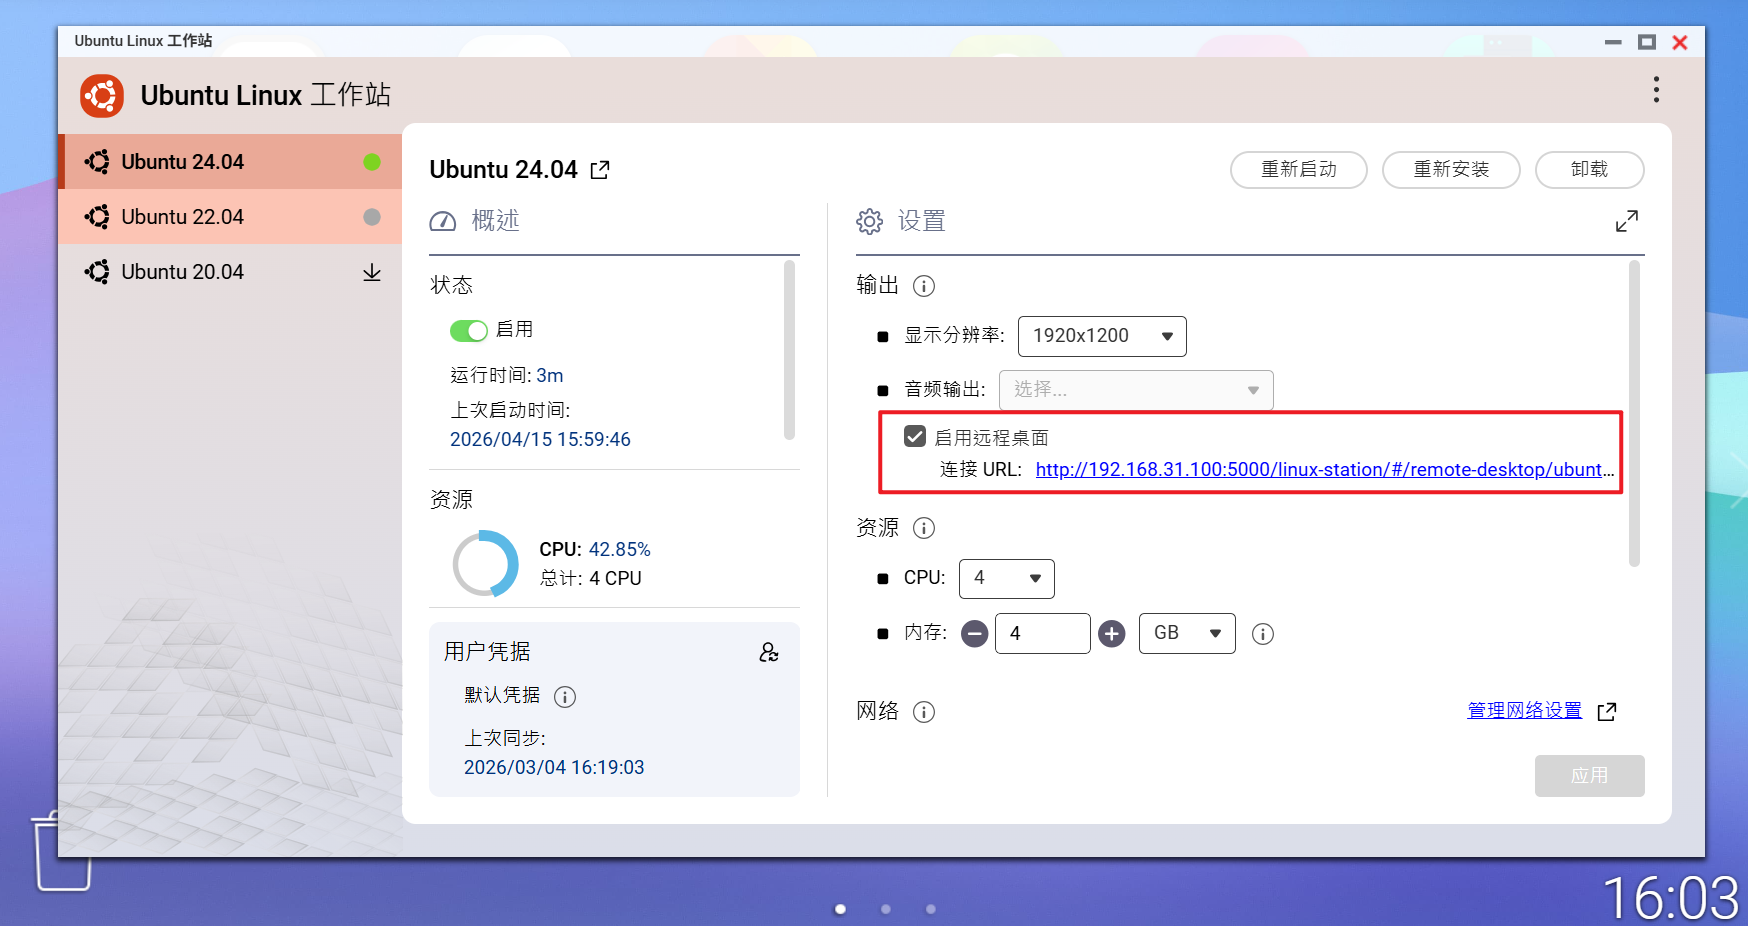Click Ubuntu 22.04 grey status dot
1748x926 pixels.
click(372, 217)
